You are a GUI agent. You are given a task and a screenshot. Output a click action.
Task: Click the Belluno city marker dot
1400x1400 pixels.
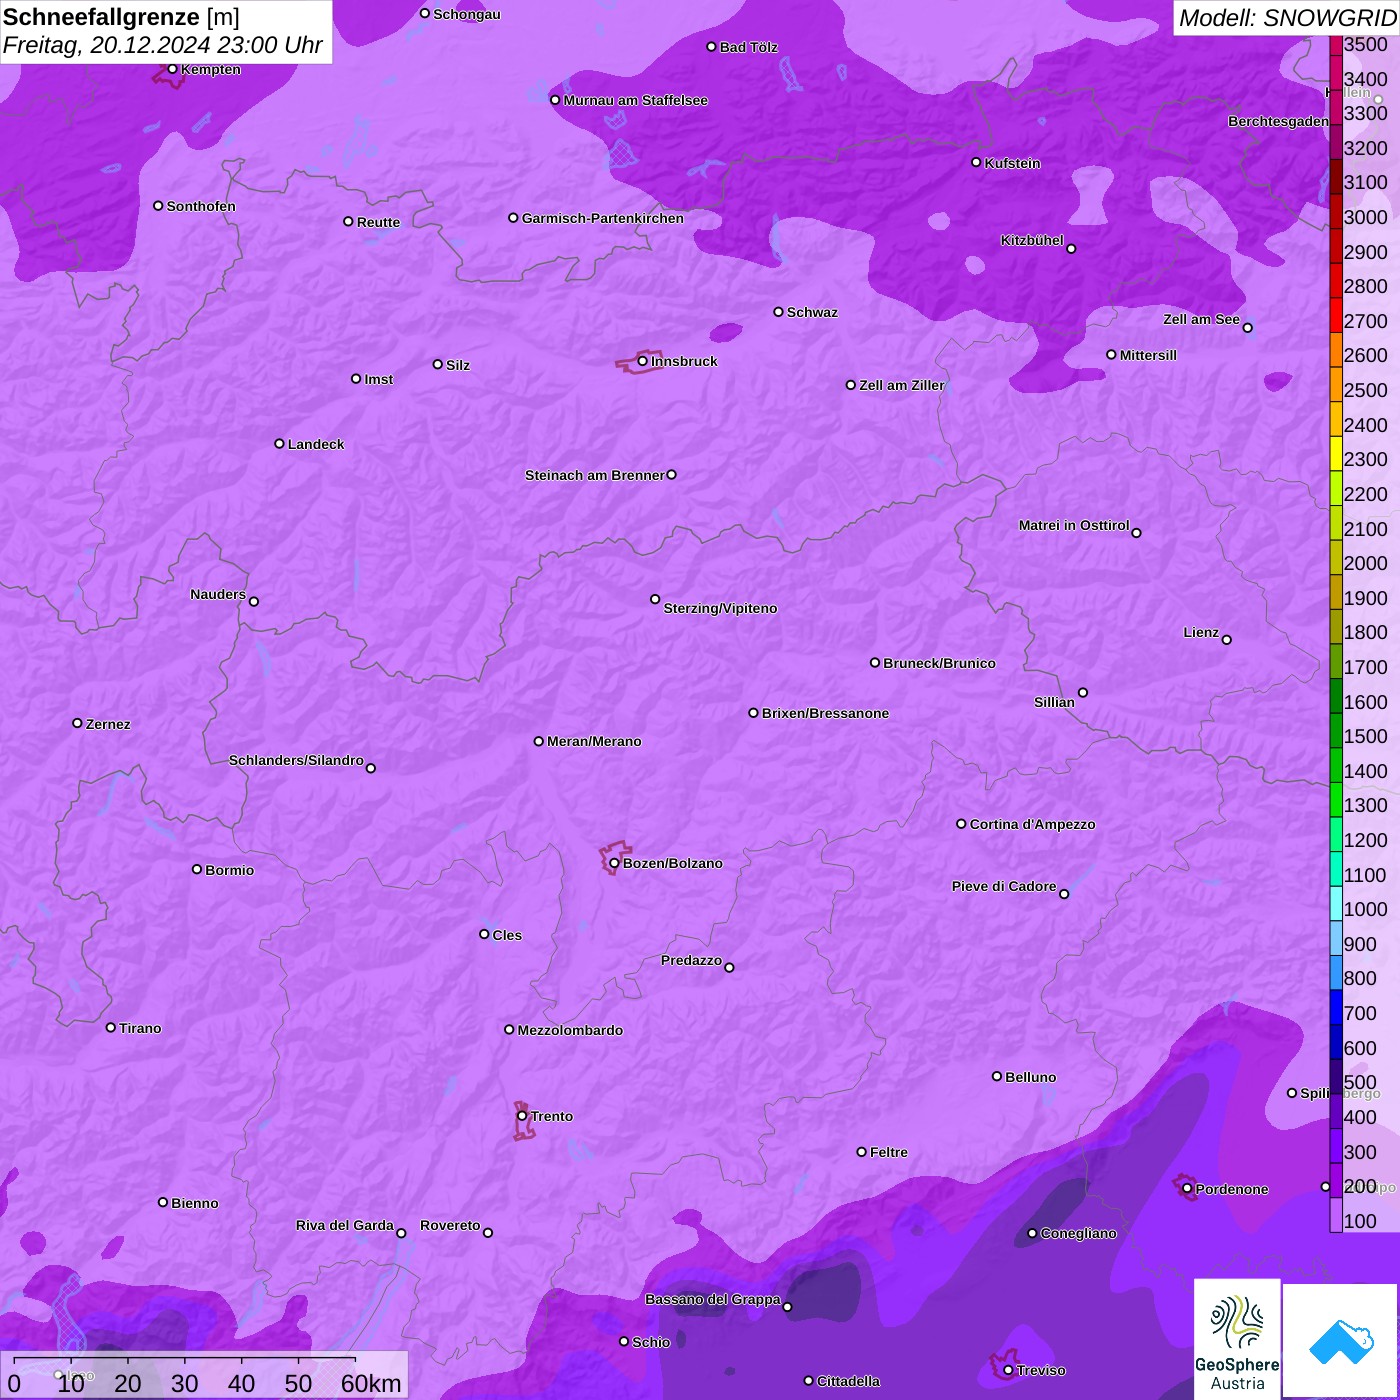997,1076
